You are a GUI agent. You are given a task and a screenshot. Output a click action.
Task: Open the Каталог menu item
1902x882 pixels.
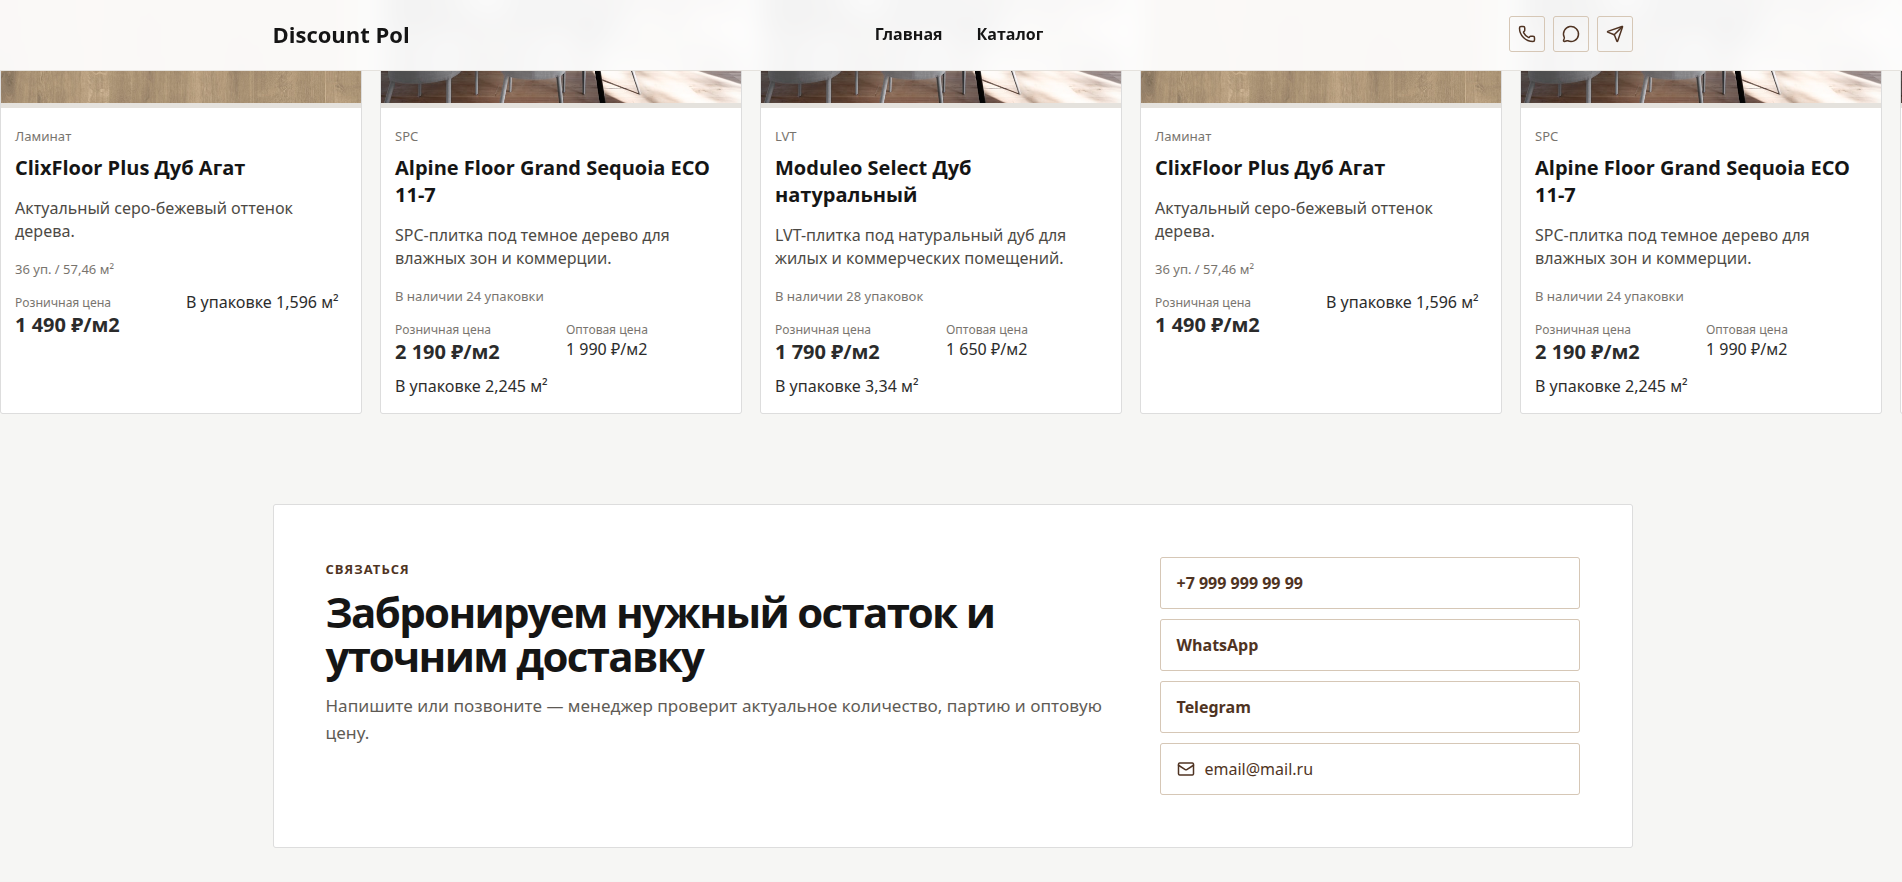tap(1009, 34)
